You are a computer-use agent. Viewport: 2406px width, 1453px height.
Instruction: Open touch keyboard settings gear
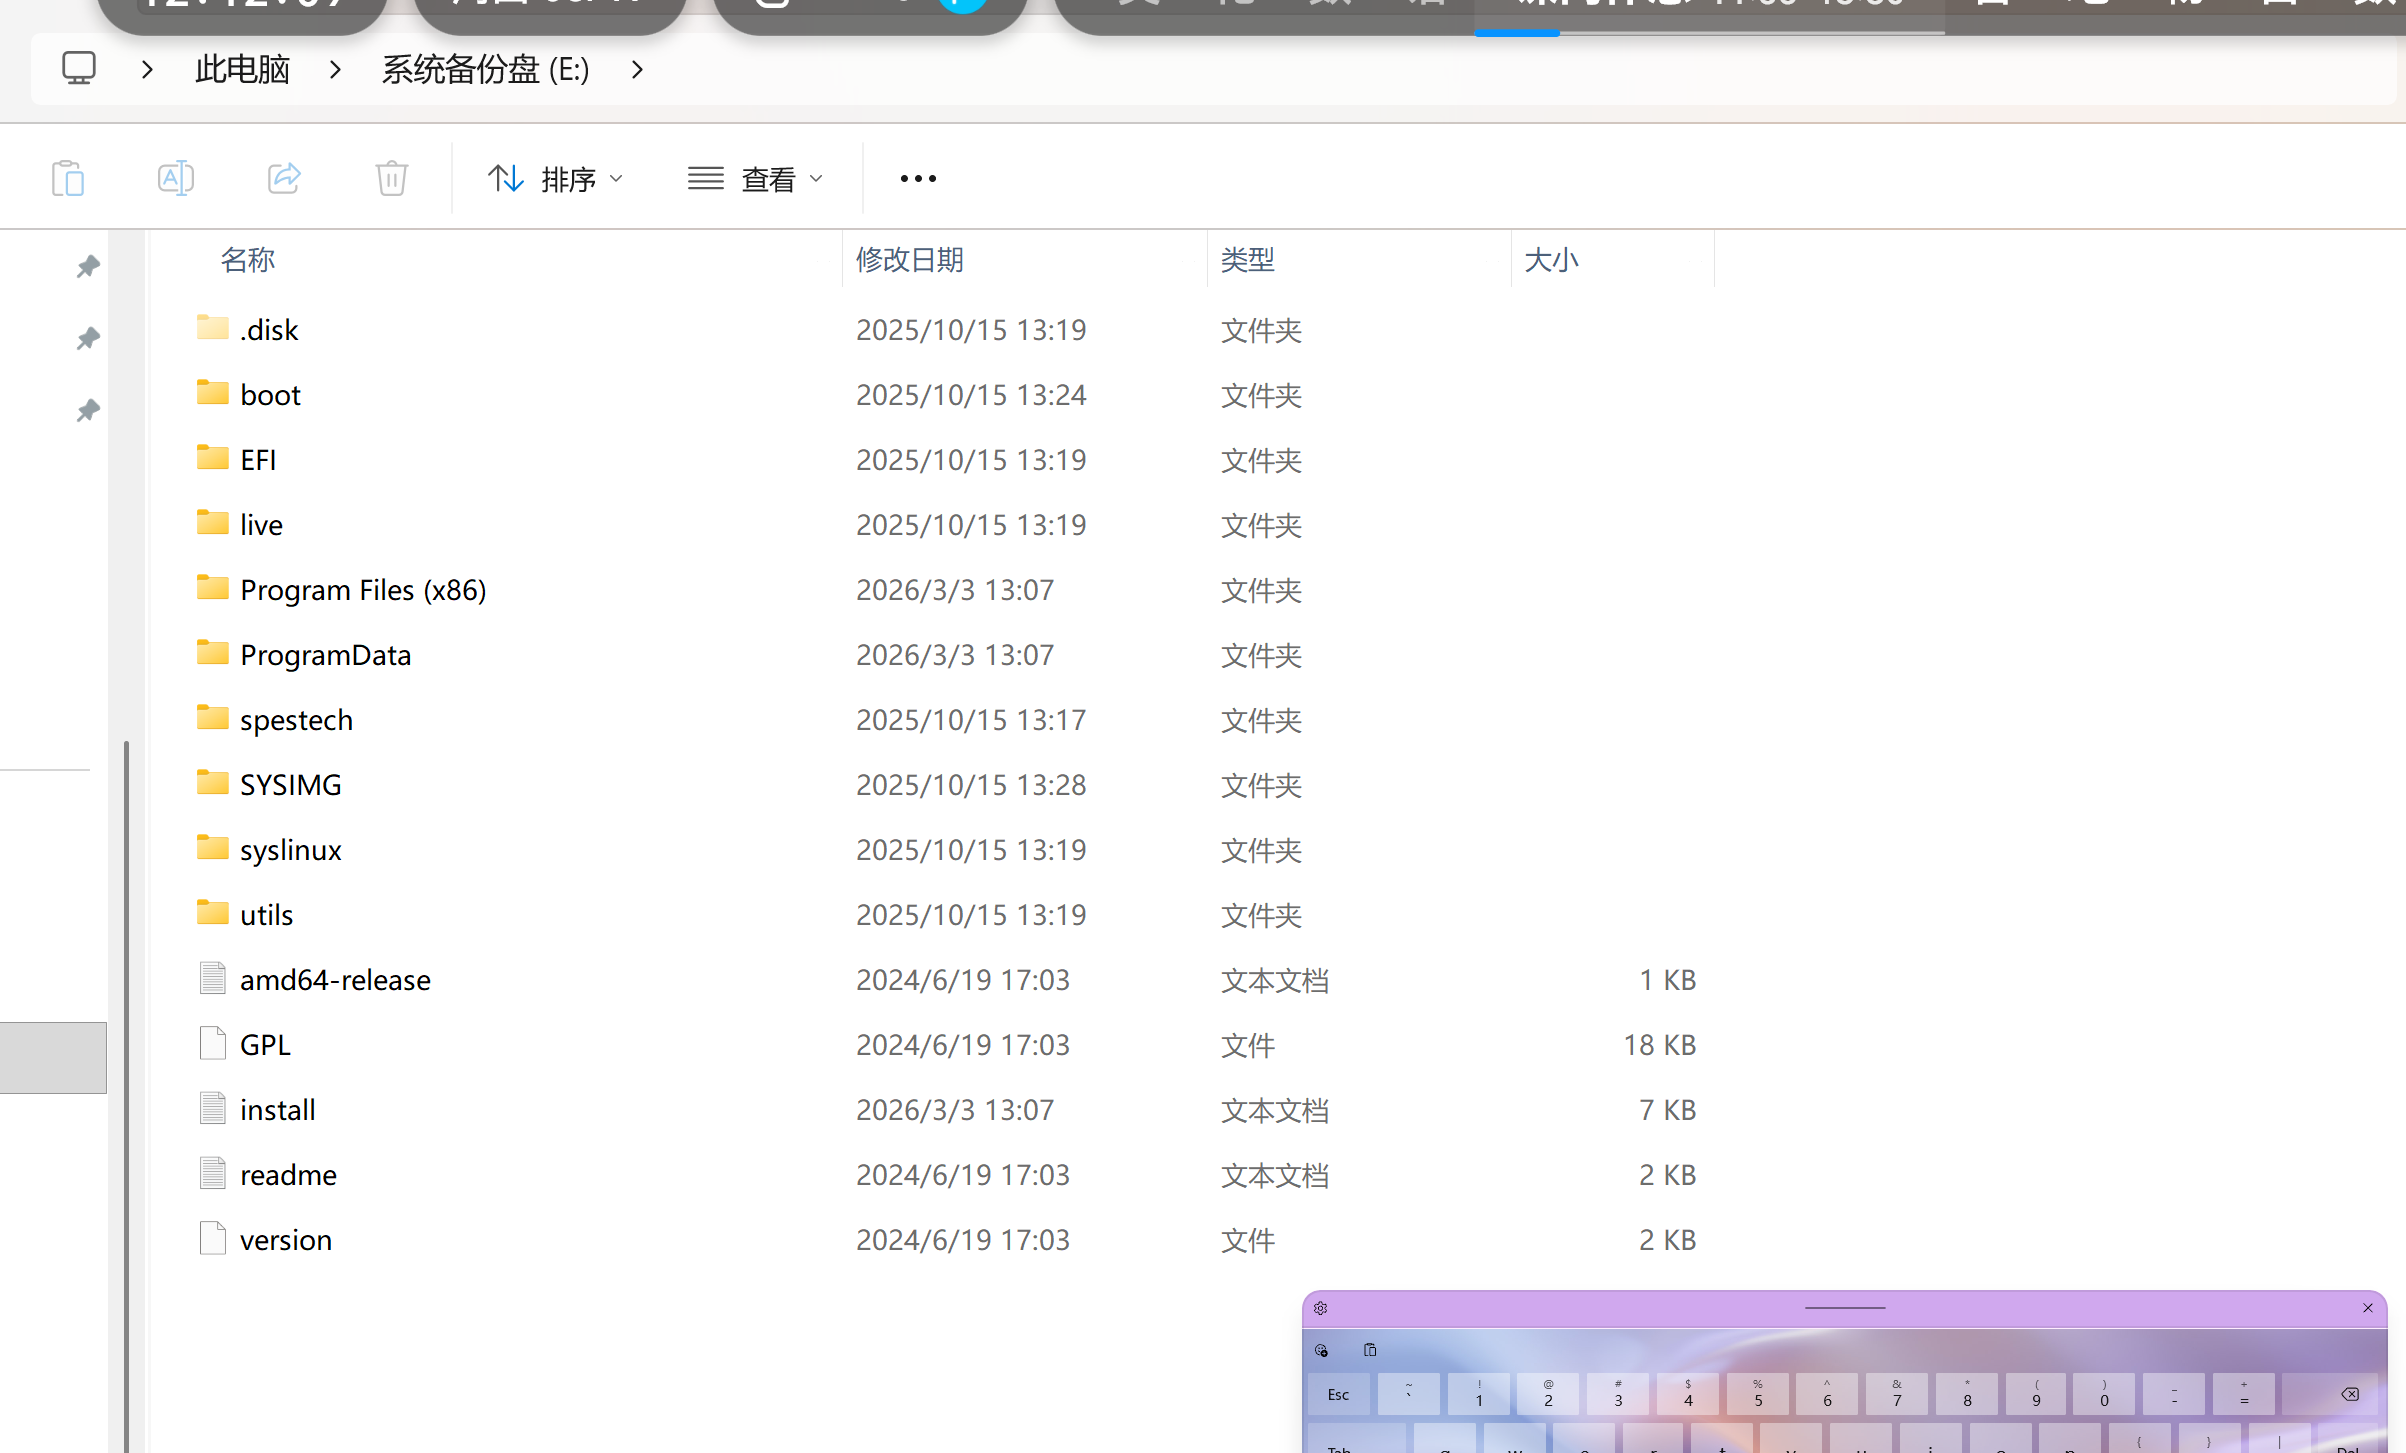pyautogui.click(x=1320, y=1308)
